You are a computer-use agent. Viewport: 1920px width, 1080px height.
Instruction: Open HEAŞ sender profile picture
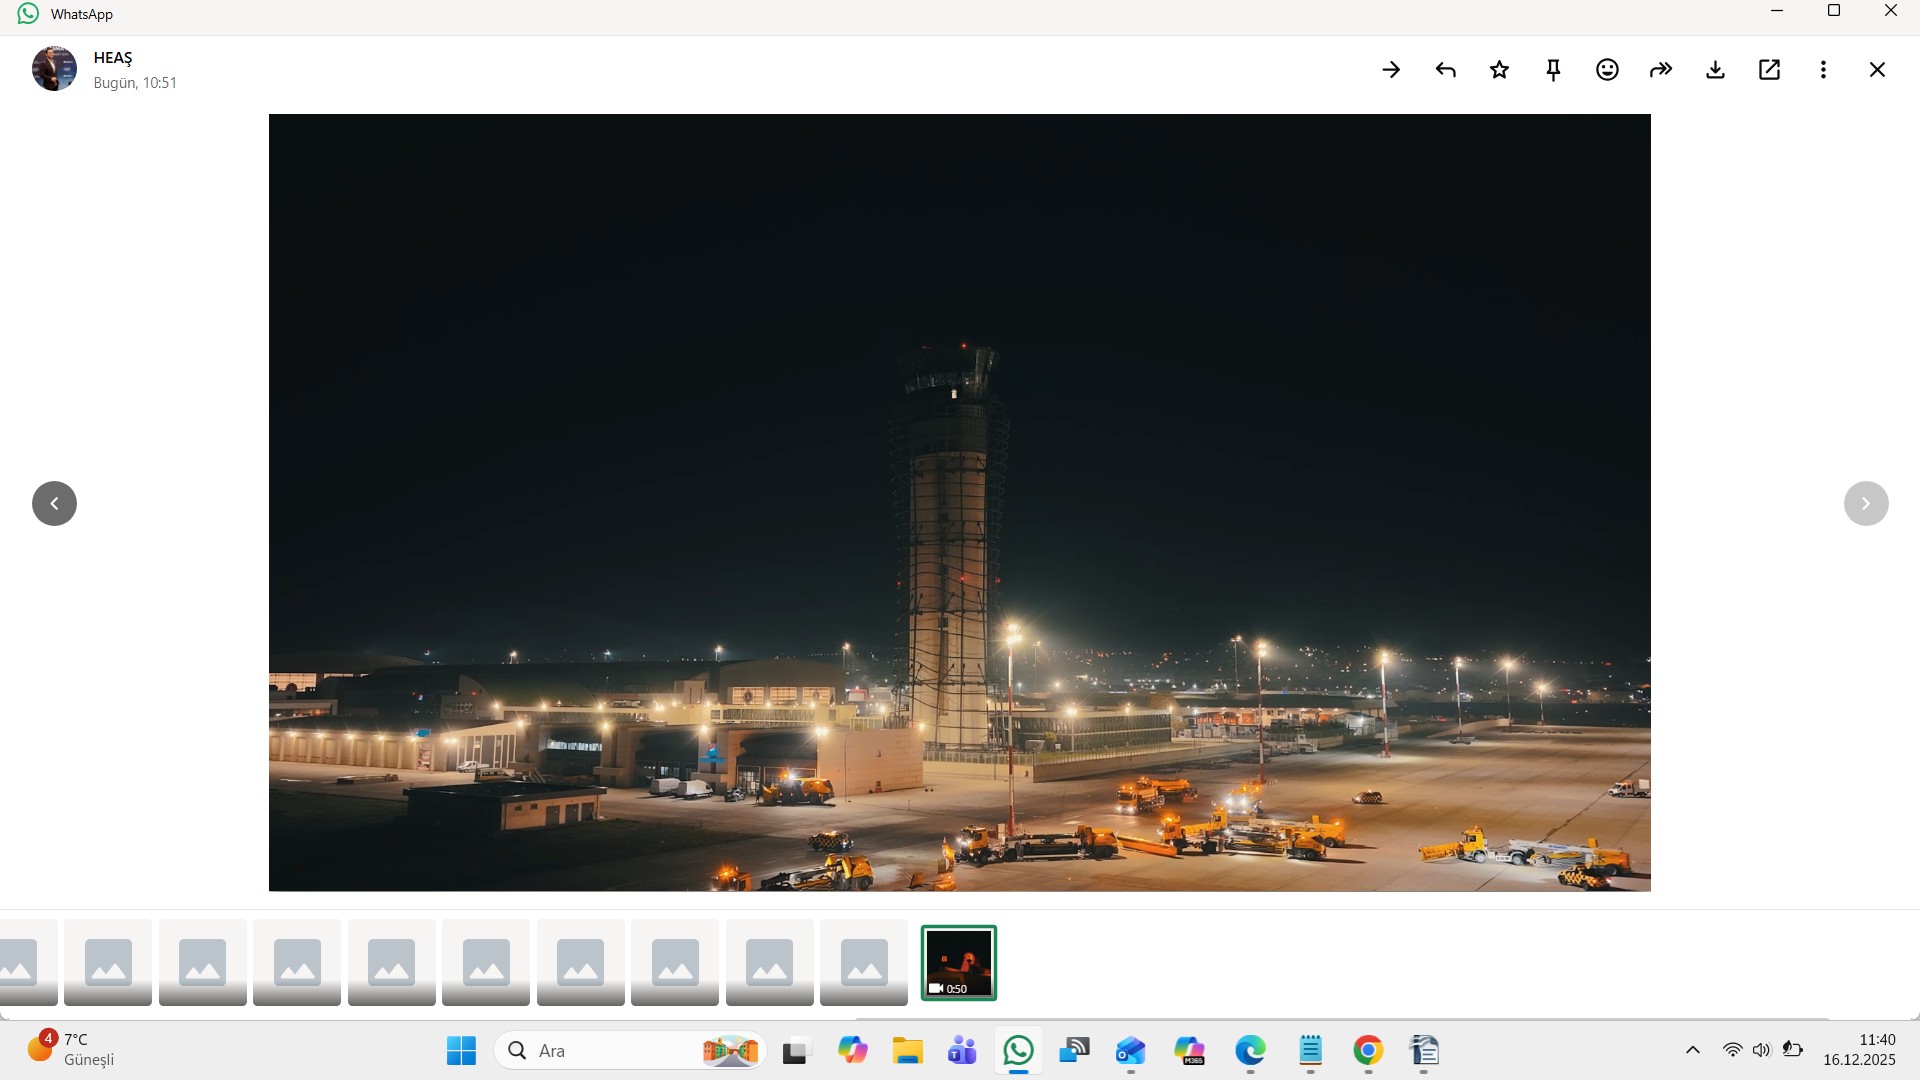coord(54,69)
